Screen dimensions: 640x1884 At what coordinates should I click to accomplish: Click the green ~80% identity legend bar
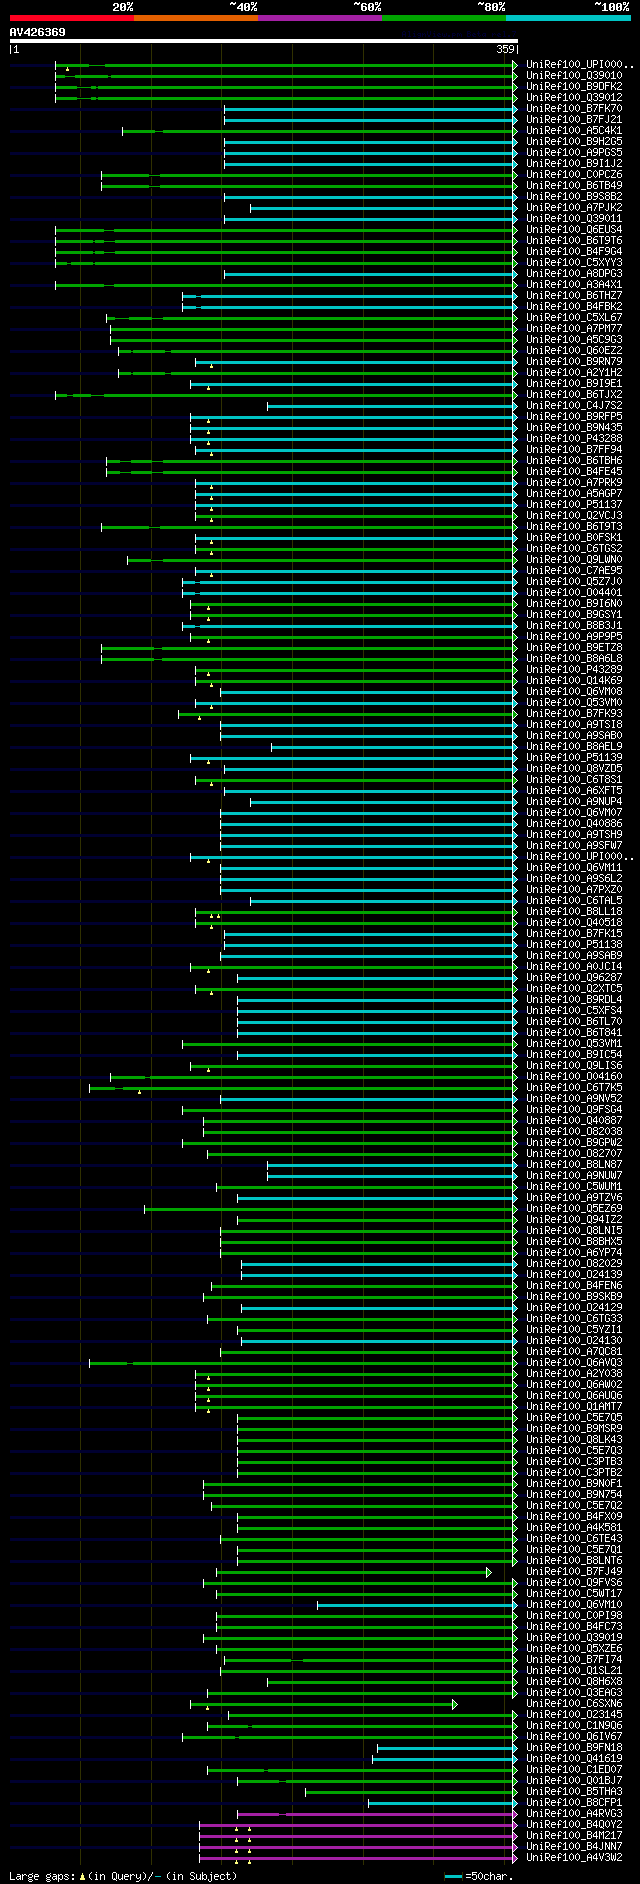443,18
